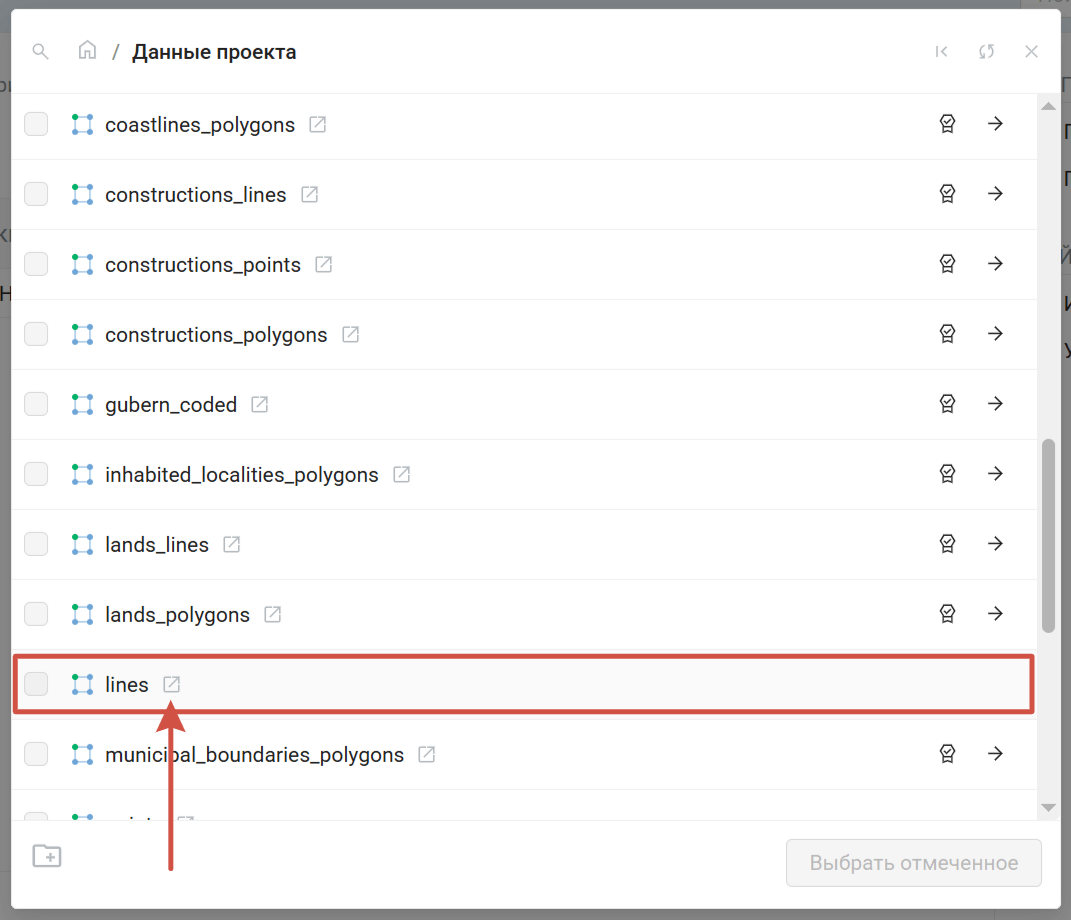Refresh the resource list

point(987,52)
